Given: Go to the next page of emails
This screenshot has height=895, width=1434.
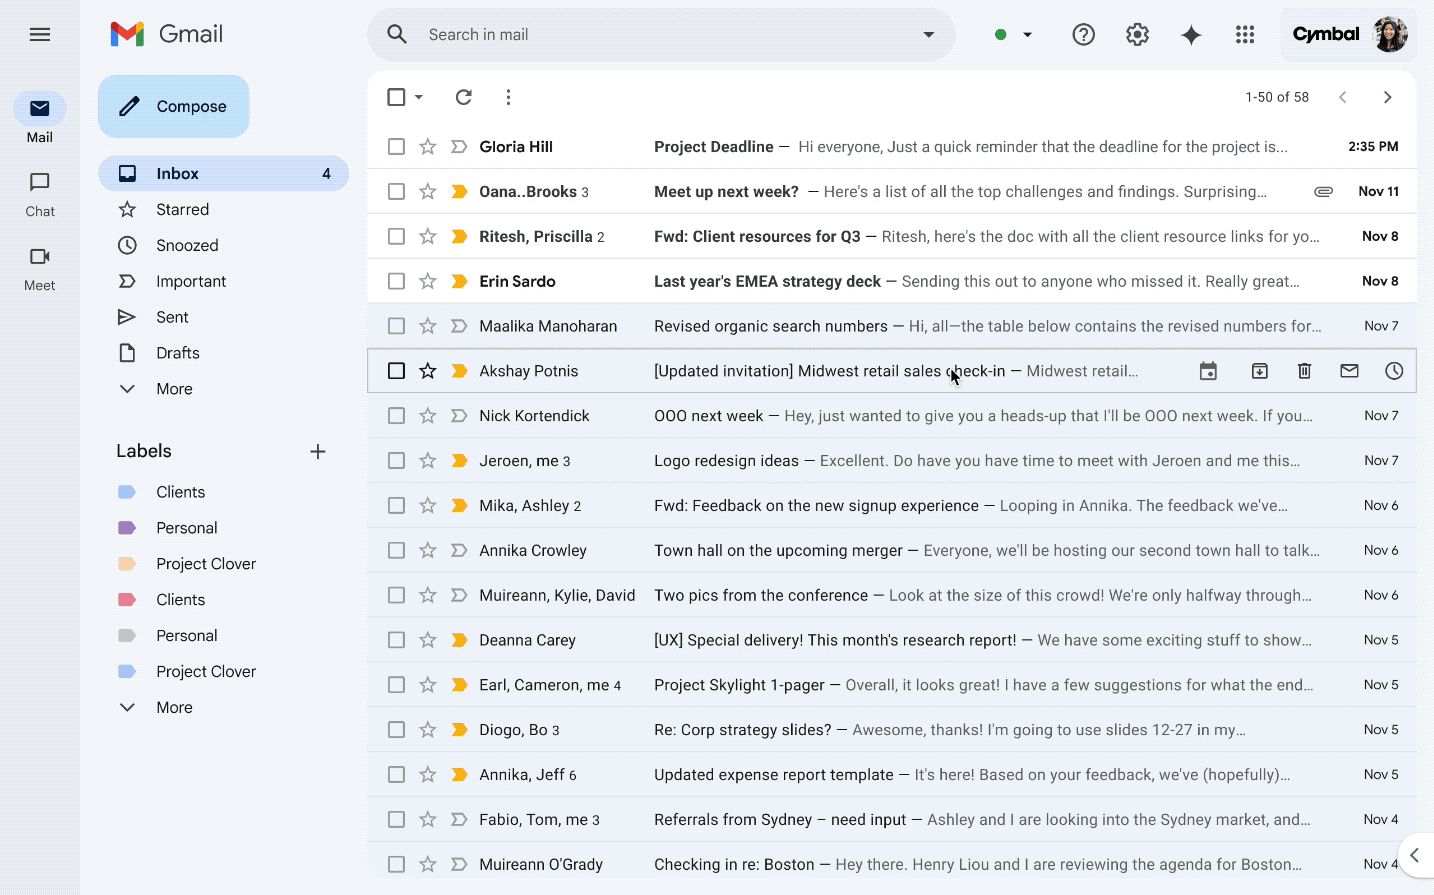Looking at the screenshot, I should click(x=1387, y=97).
